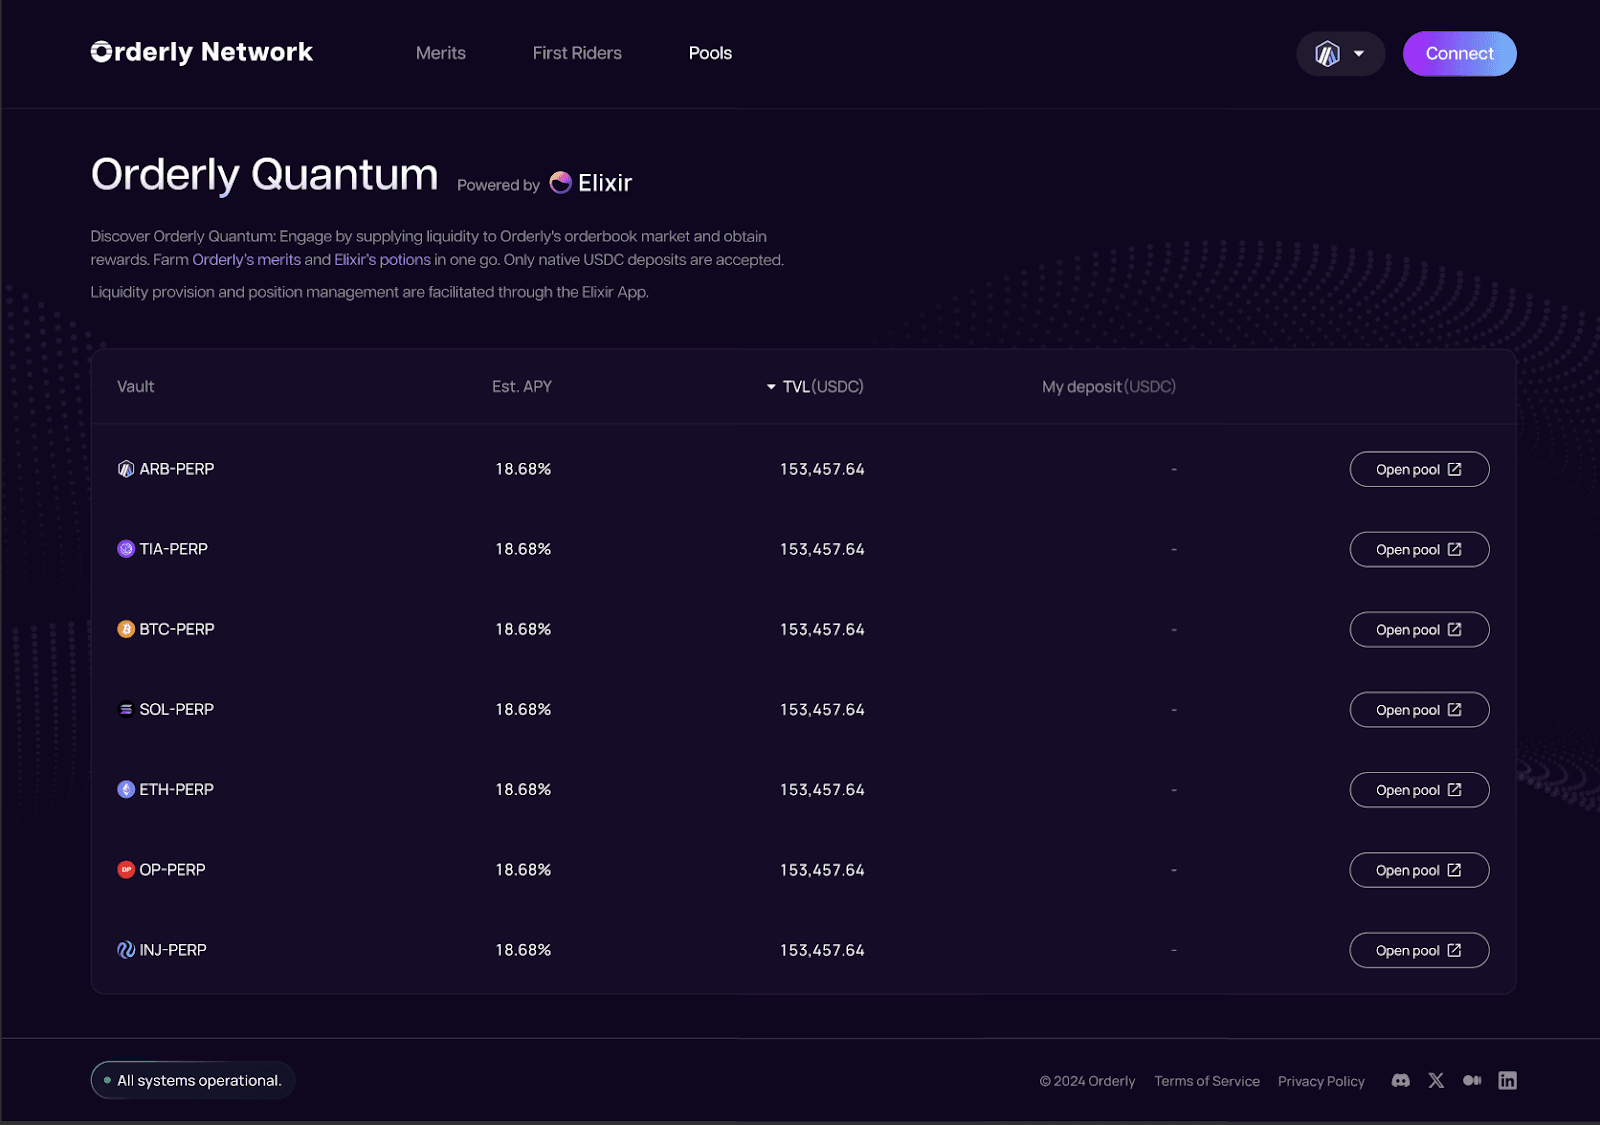Go to the Merits page
The image size is (1600, 1125).
point(441,53)
